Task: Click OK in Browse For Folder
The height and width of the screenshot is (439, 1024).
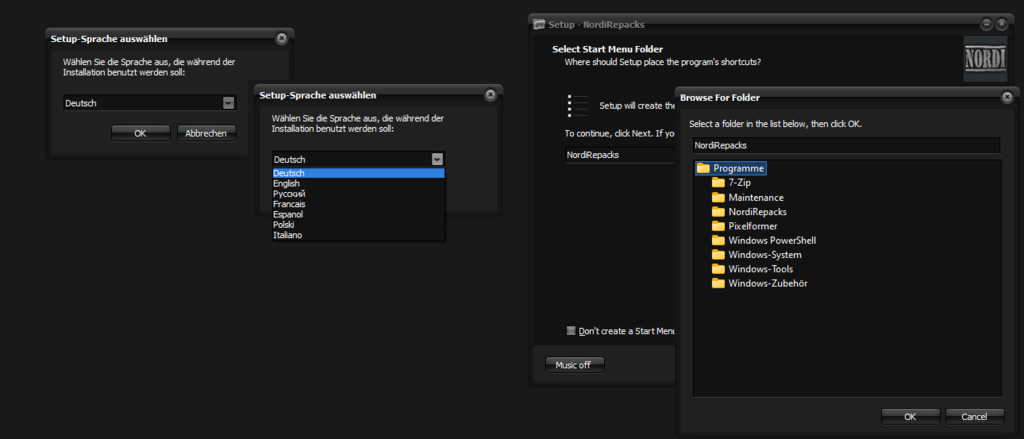Action: 910,417
